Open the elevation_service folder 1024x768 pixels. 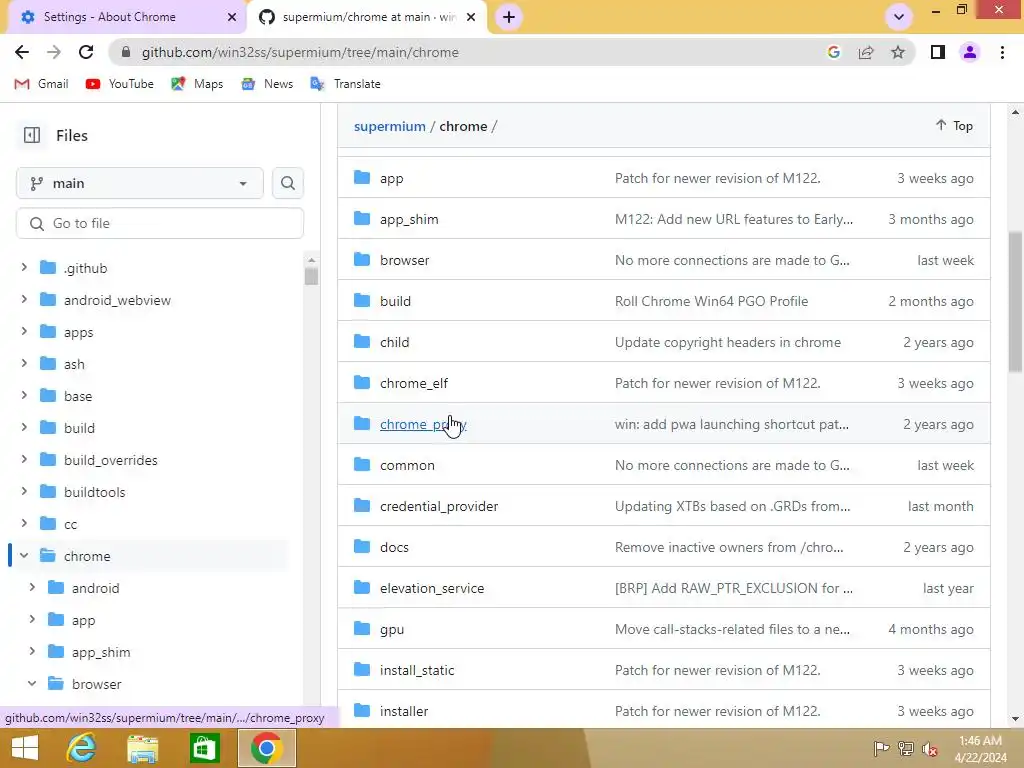432,588
